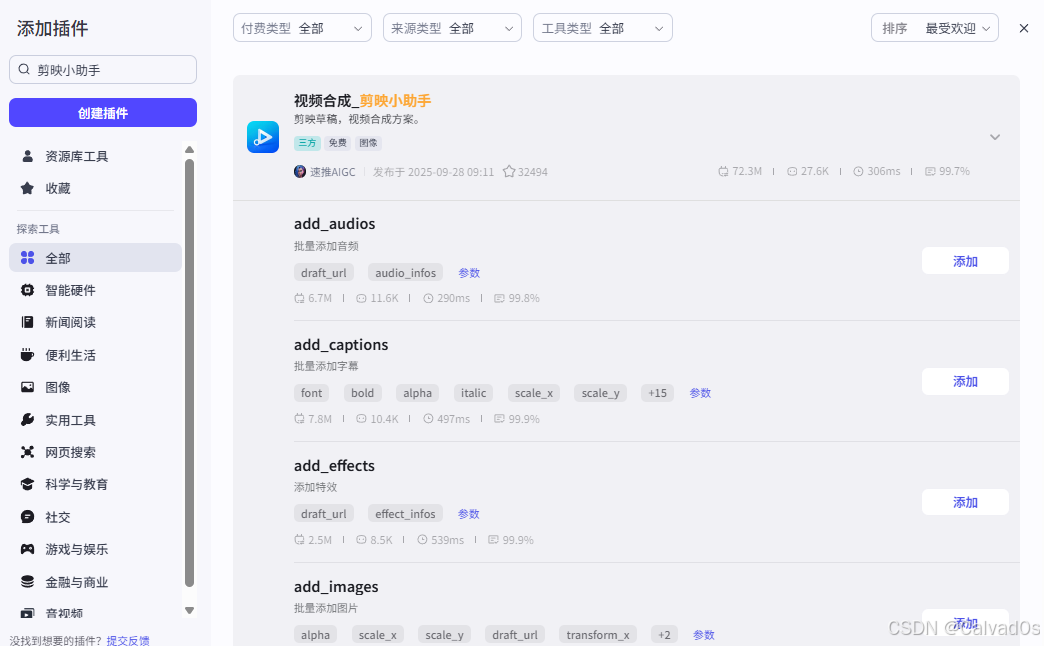
Task: Click the audio_infos parameter tag
Action: pyautogui.click(x=405, y=273)
